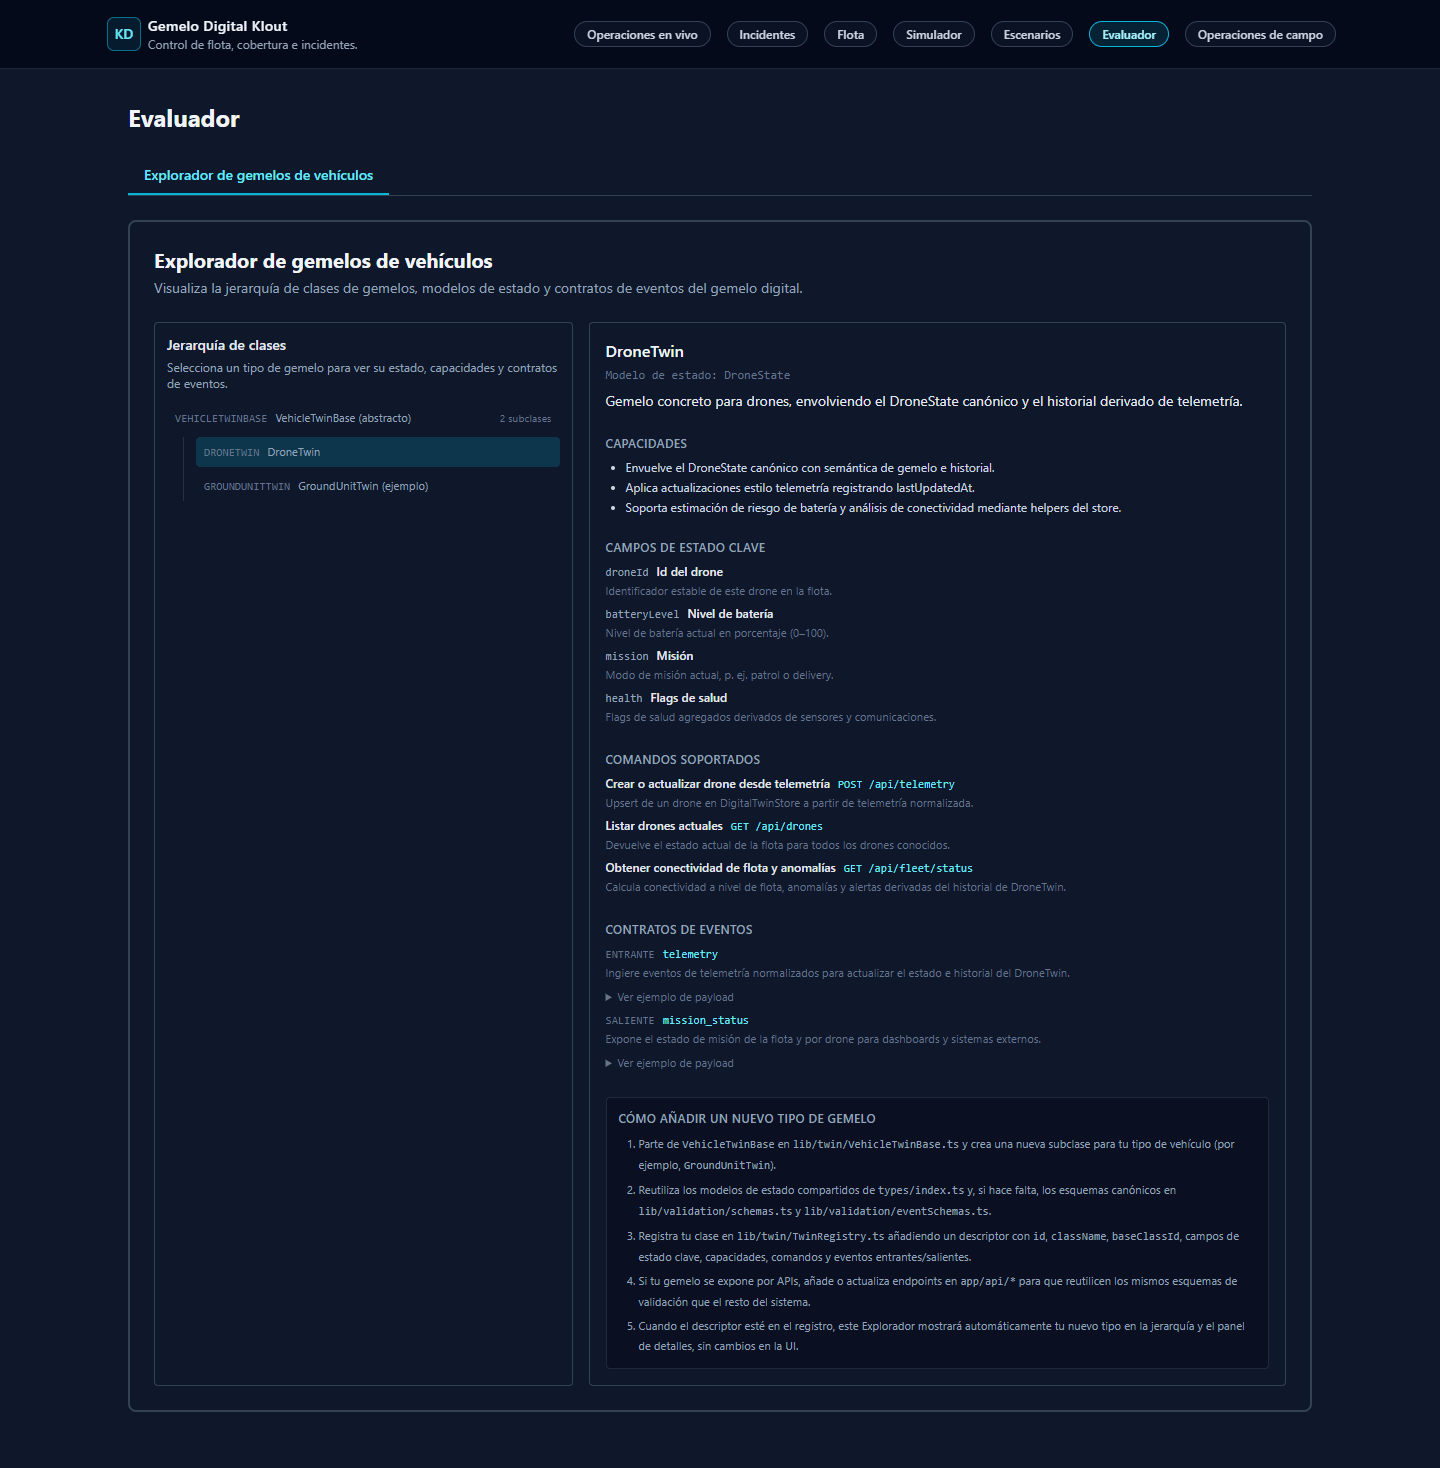Click the mission field name
The image size is (1440, 1468).
[627, 657]
